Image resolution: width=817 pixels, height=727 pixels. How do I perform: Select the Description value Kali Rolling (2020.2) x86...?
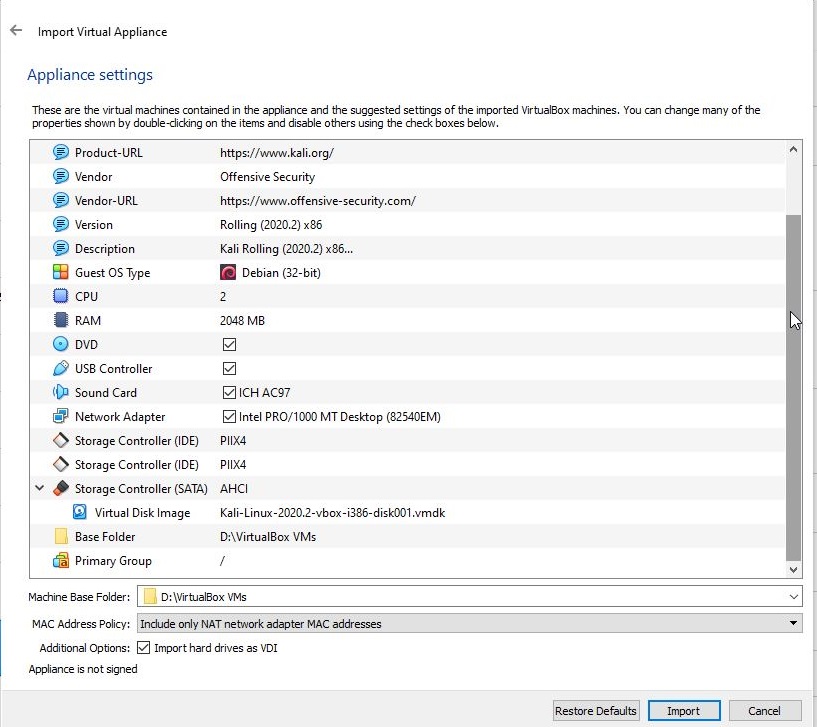coord(286,249)
